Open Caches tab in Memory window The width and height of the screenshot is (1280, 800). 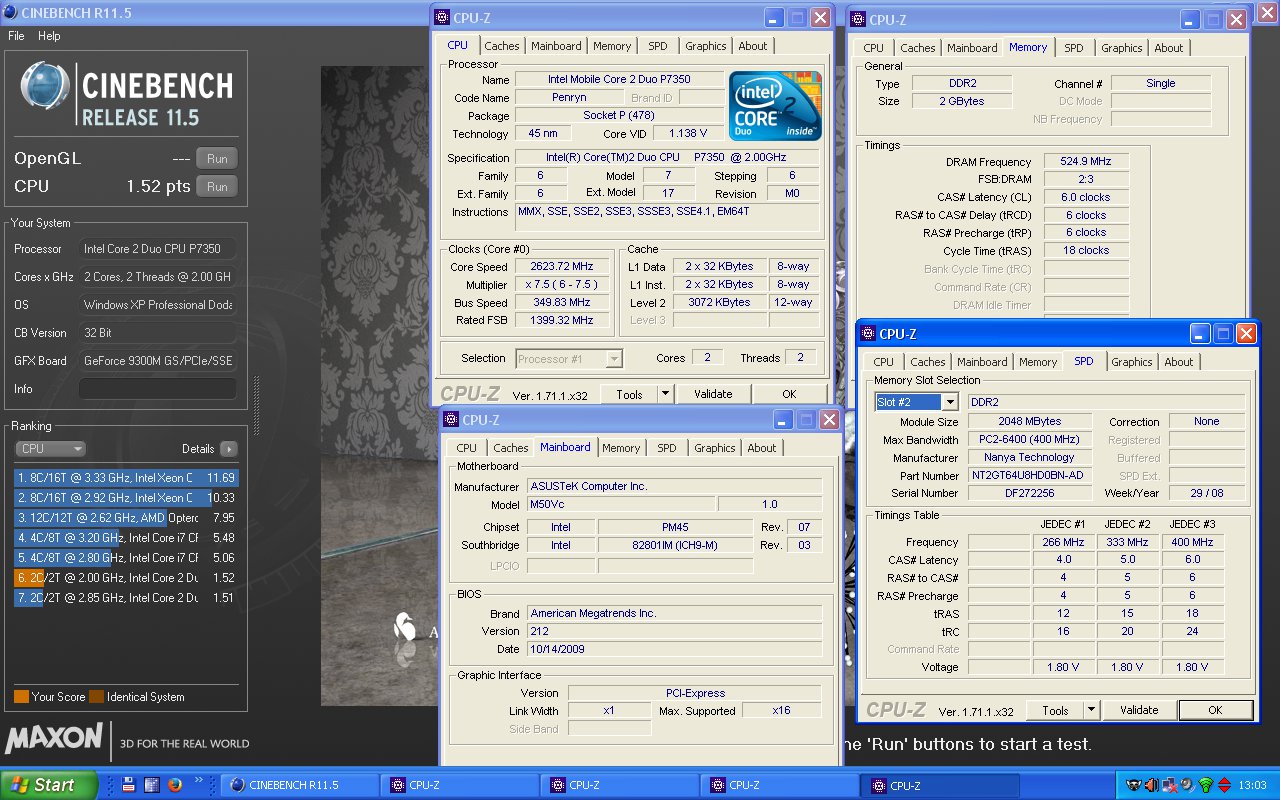917,48
